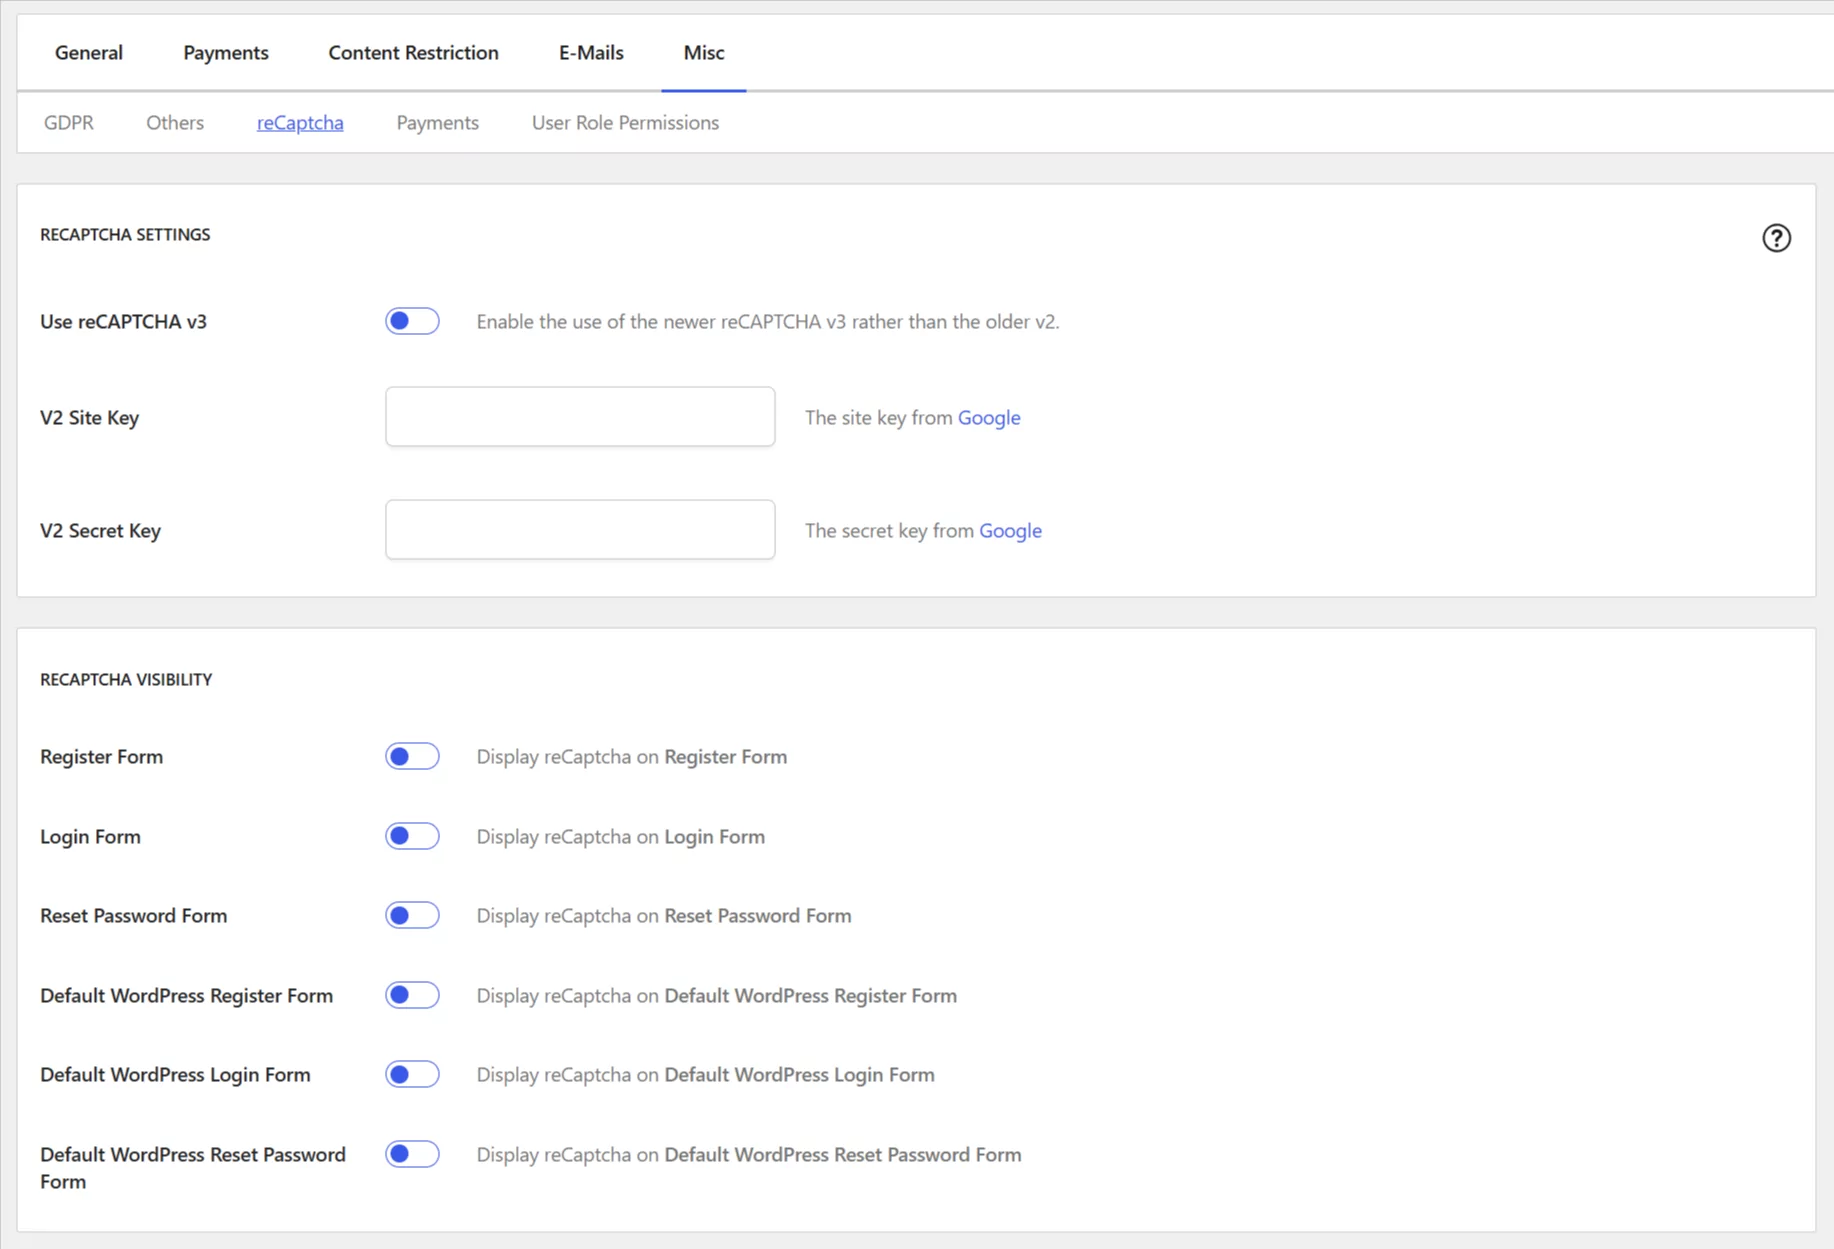
Task: Select the Misc tab
Action: pos(704,52)
